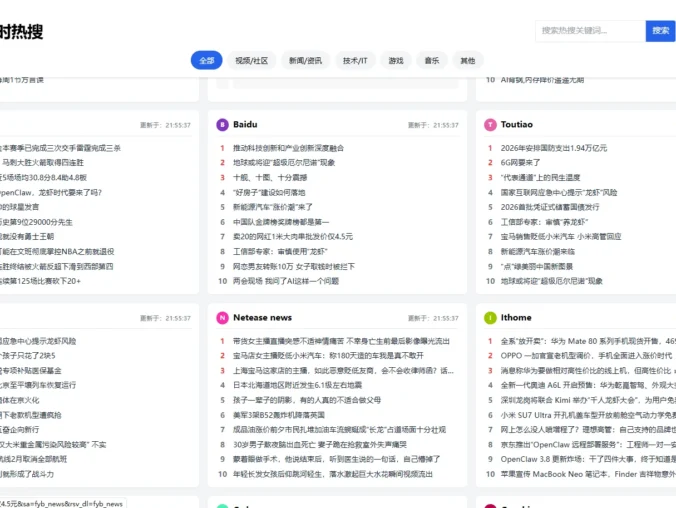Select the 全部 category tab

click(x=207, y=60)
